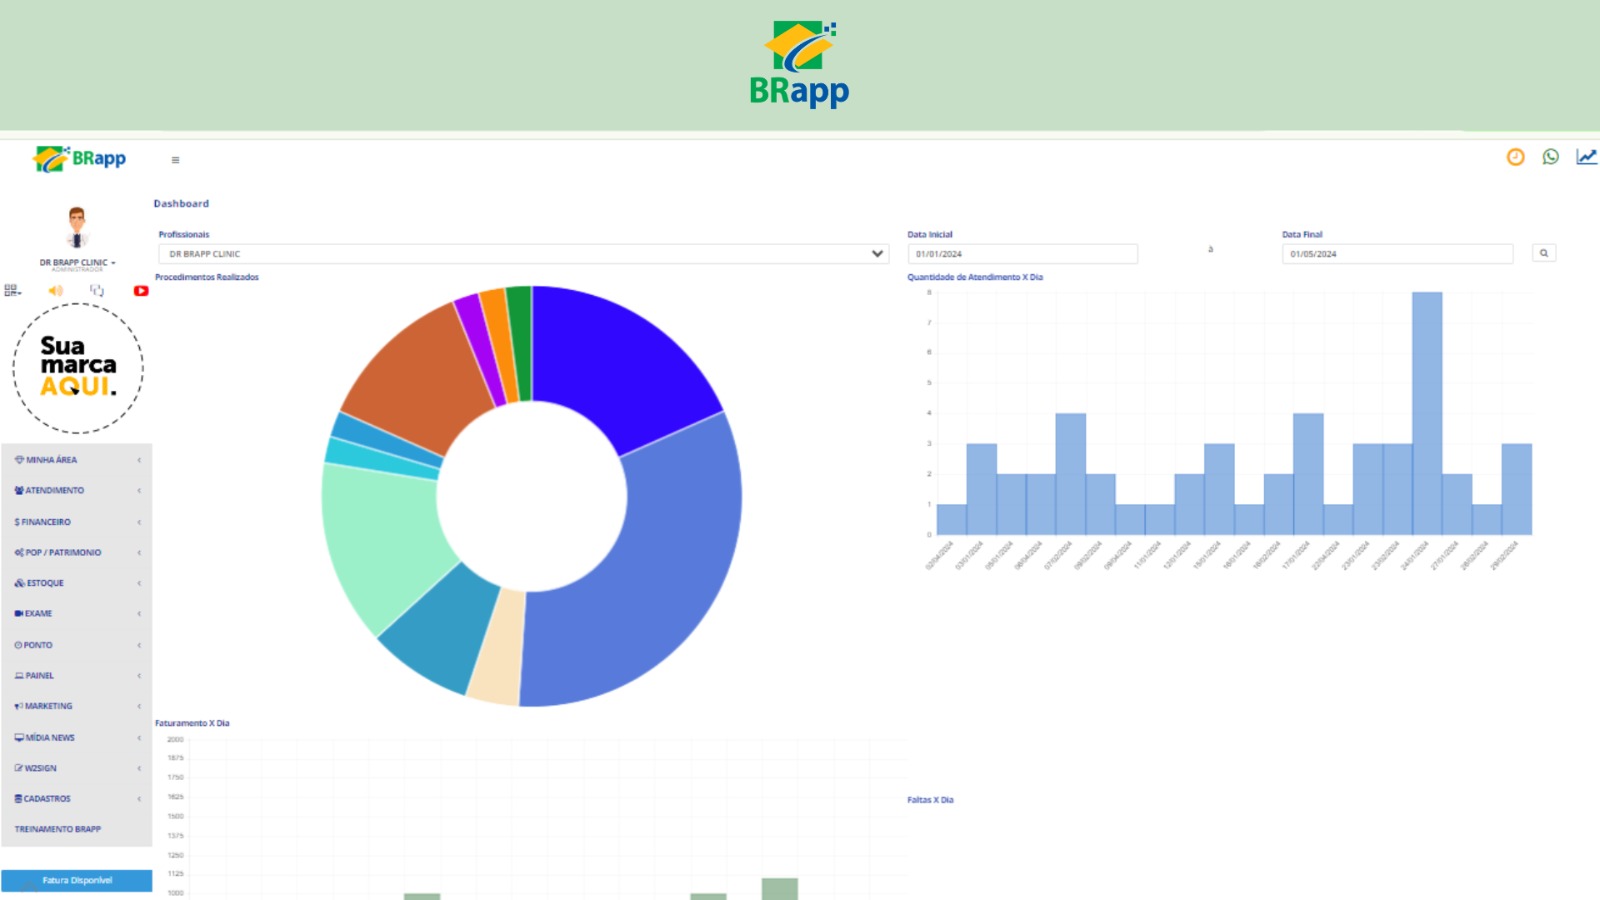1600x900 pixels.
Task: Click the Data Inicial date field
Action: tap(1021, 254)
